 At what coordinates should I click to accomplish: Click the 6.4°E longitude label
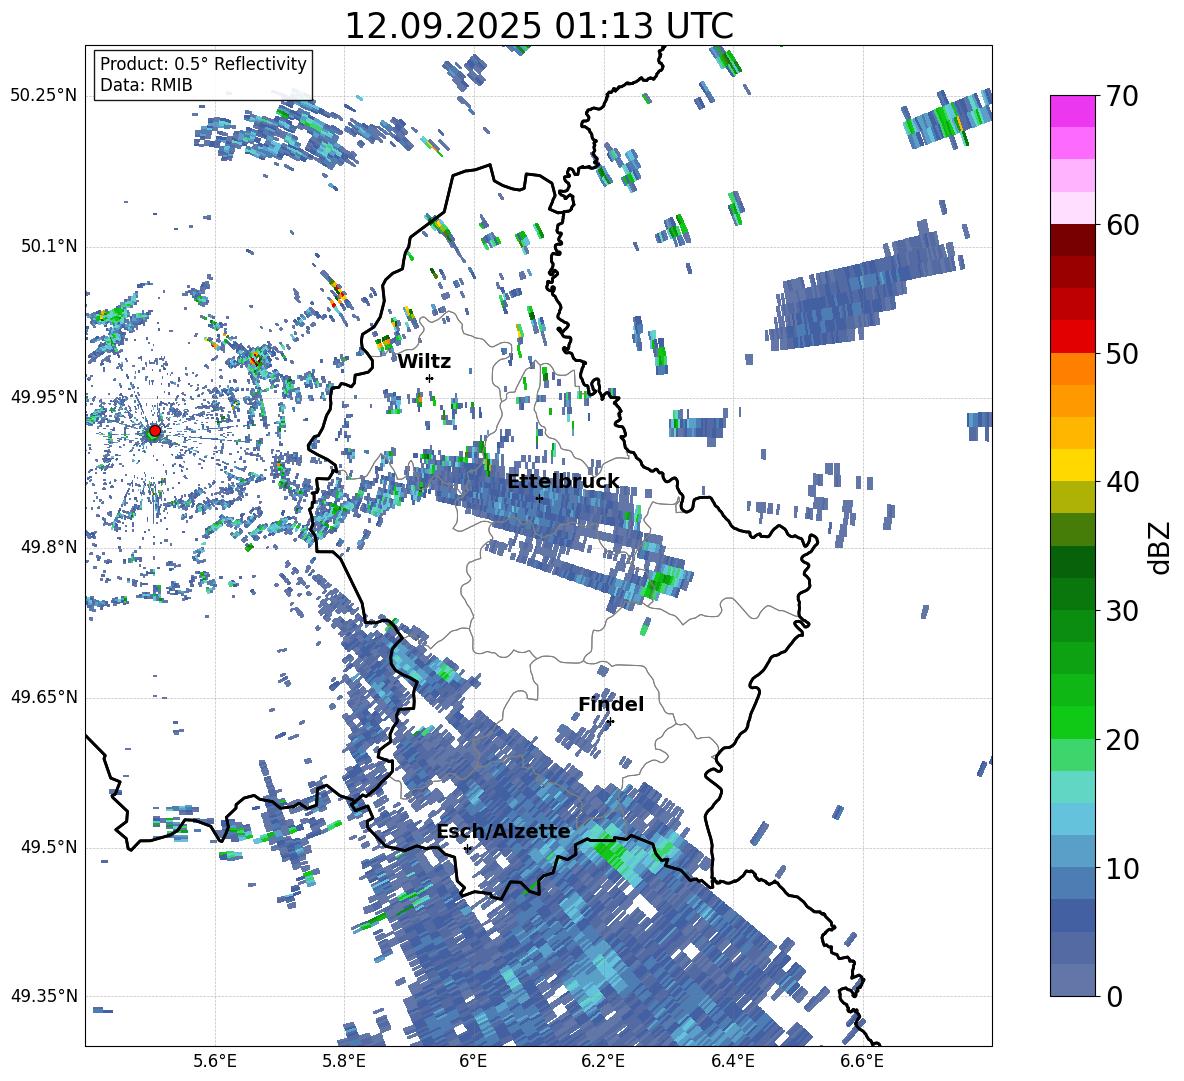coord(732,1061)
